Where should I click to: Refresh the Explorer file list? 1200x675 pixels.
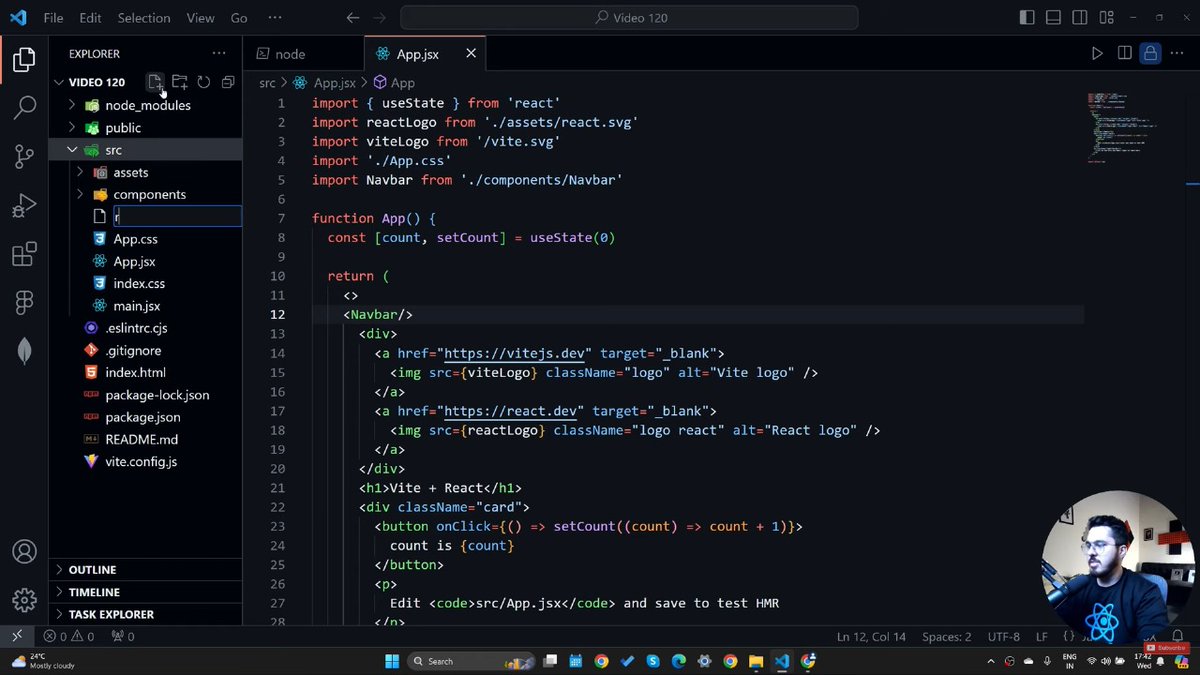tap(203, 82)
